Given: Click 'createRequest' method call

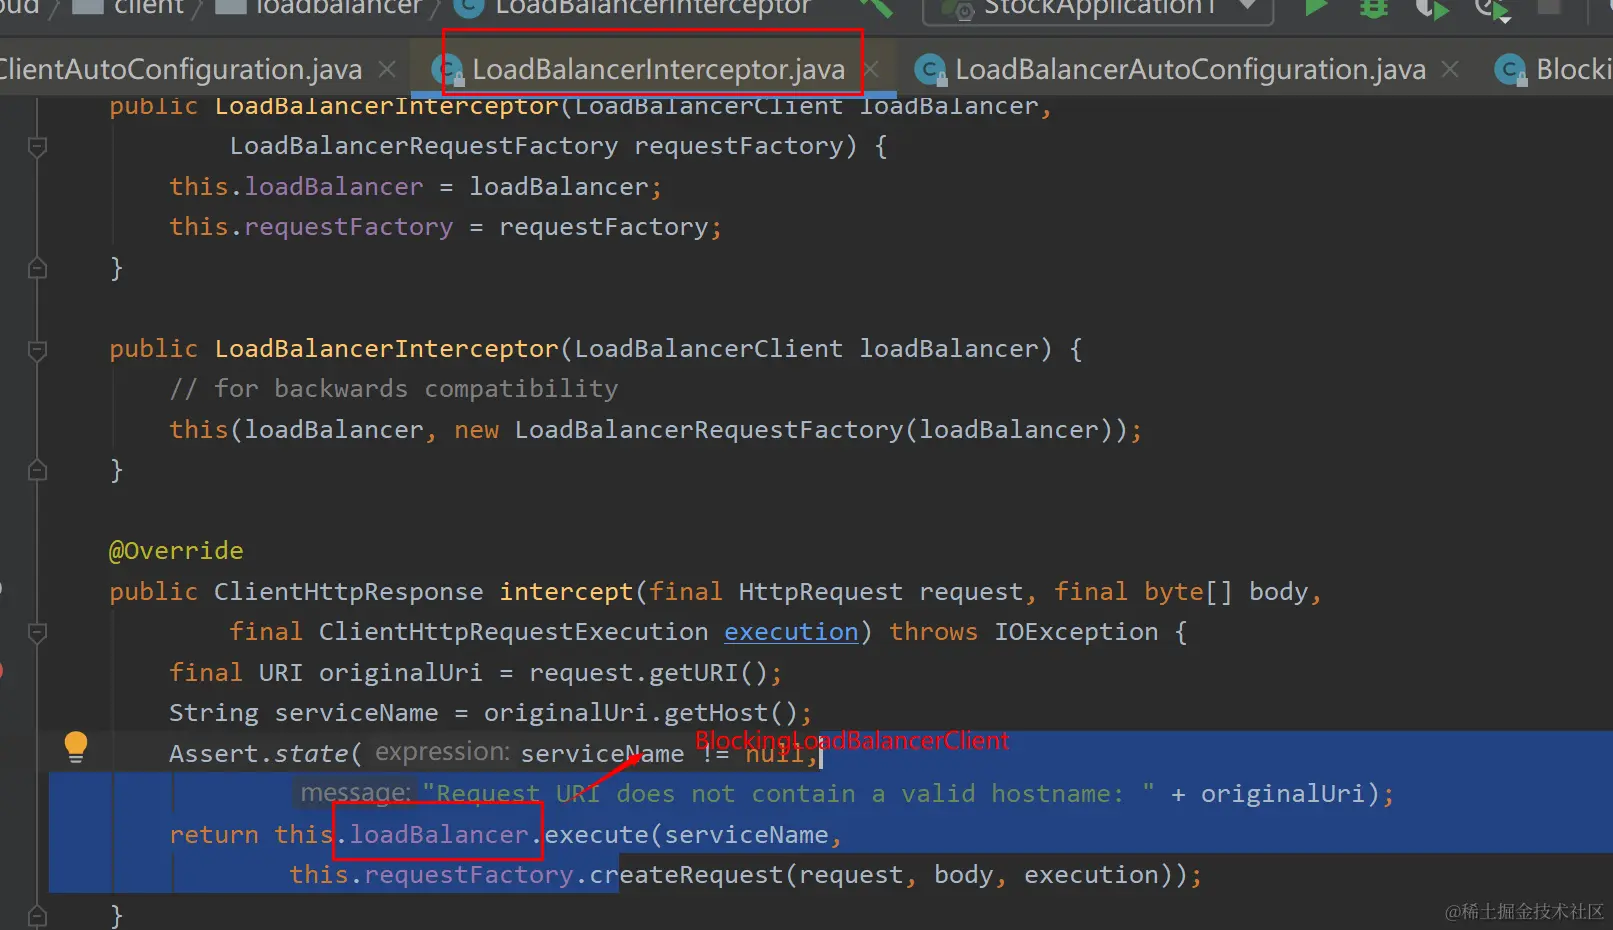Looking at the screenshot, I should pos(686,875).
